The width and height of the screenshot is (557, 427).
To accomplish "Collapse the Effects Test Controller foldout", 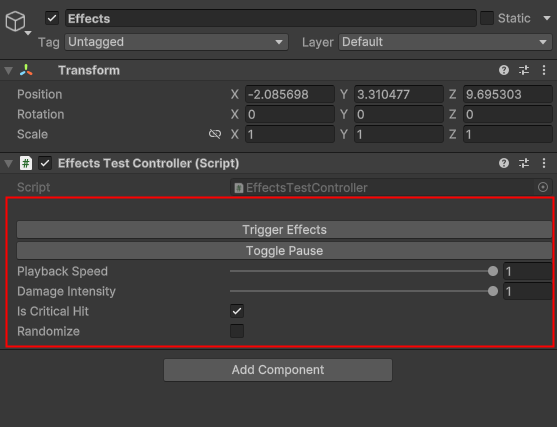I will (9, 163).
